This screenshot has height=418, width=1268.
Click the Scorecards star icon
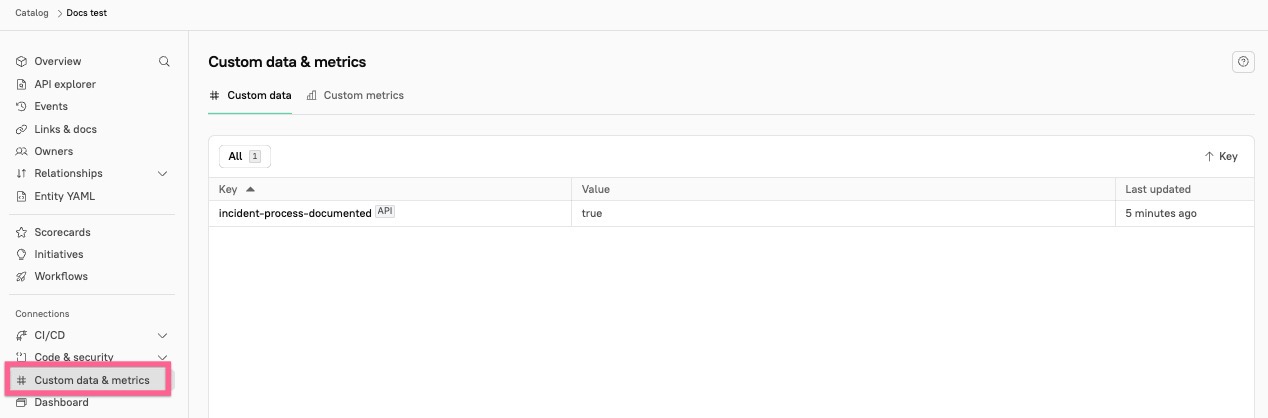(22, 232)
